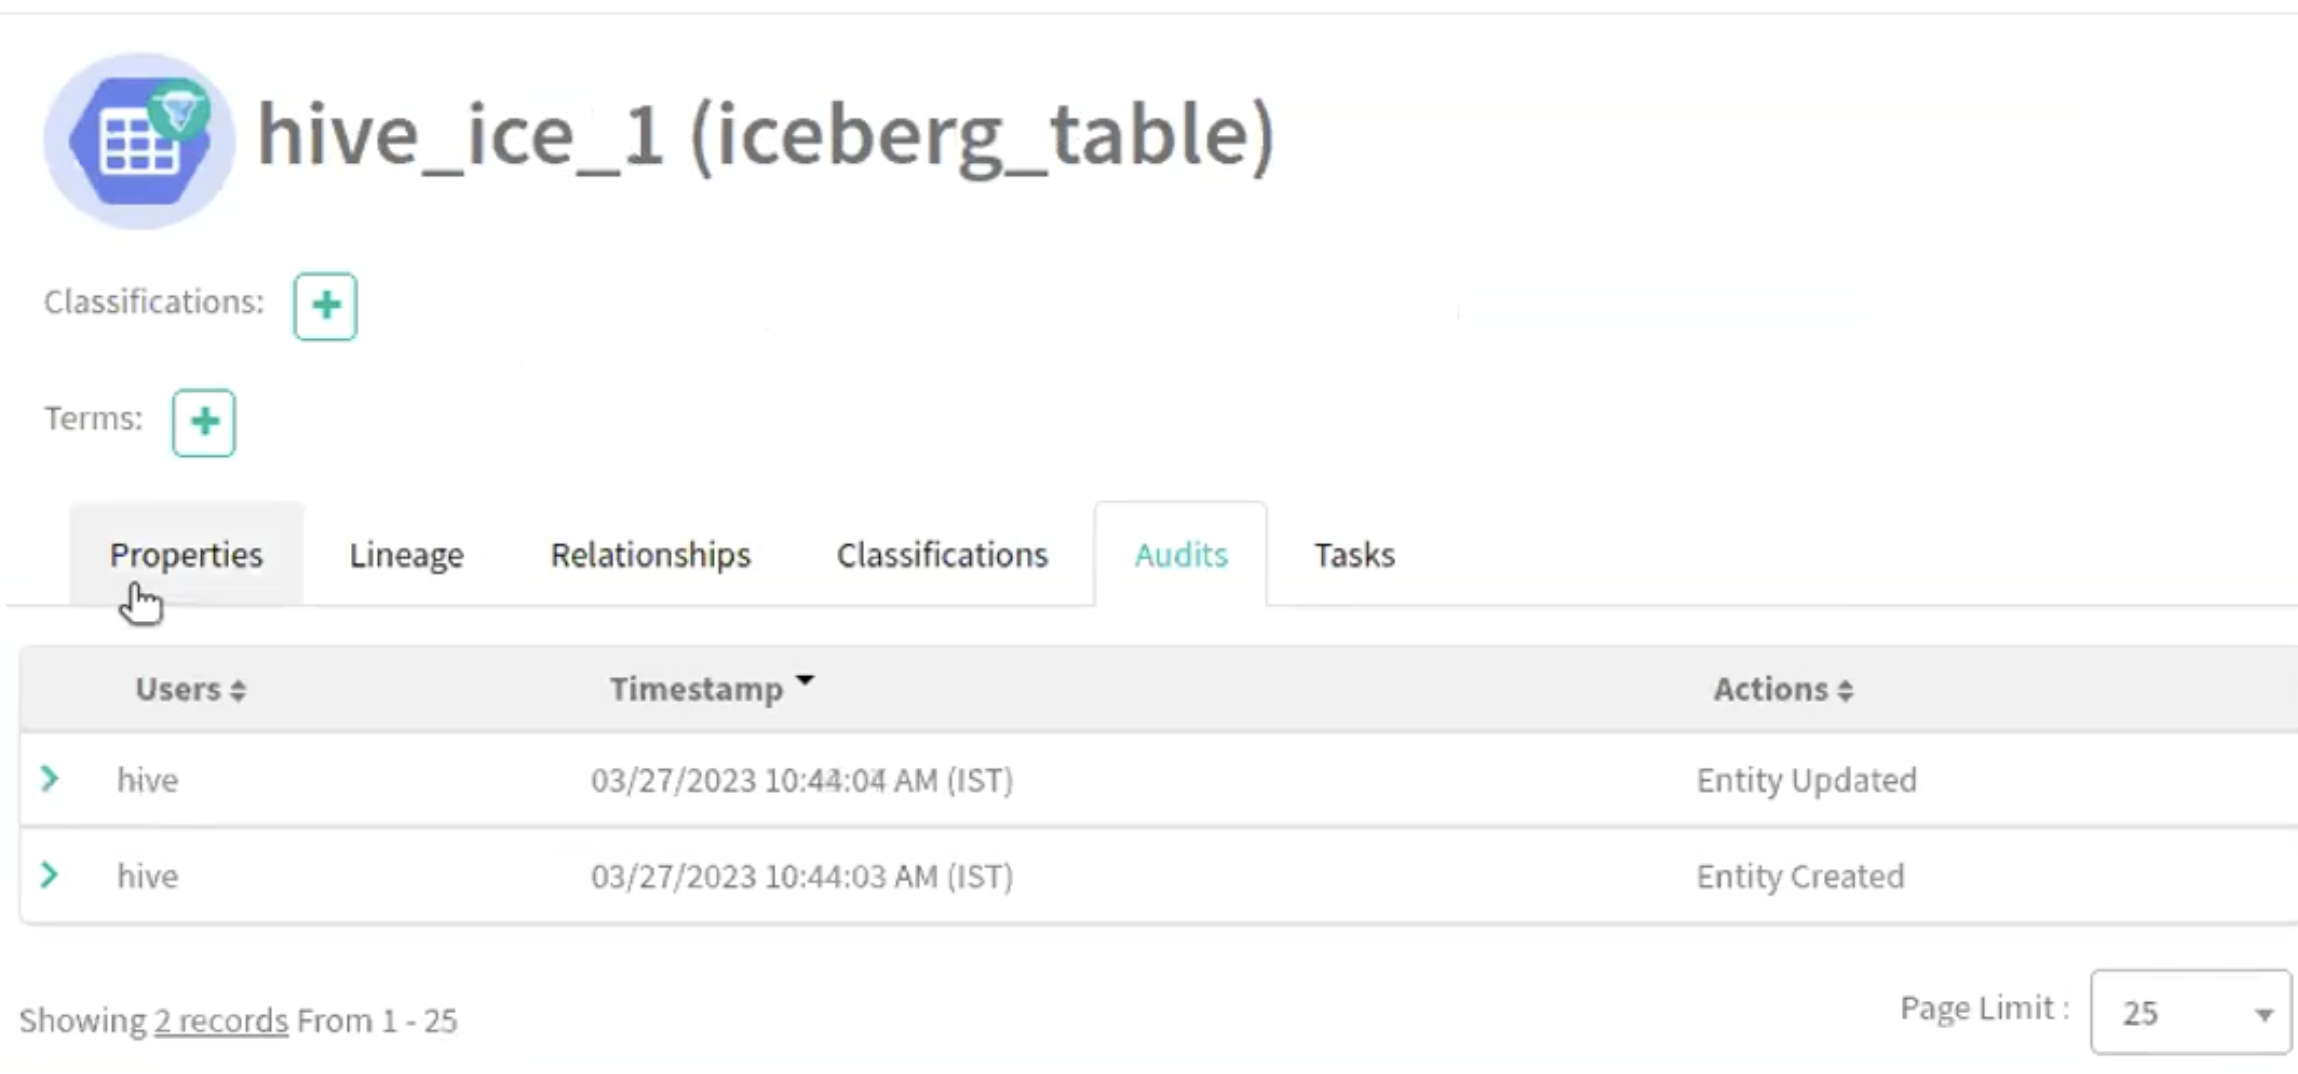Viewport: 2298px width, 1074px height.
Task: Click the 10:44:04 AM timestamp cell
Action: [801, 780]
